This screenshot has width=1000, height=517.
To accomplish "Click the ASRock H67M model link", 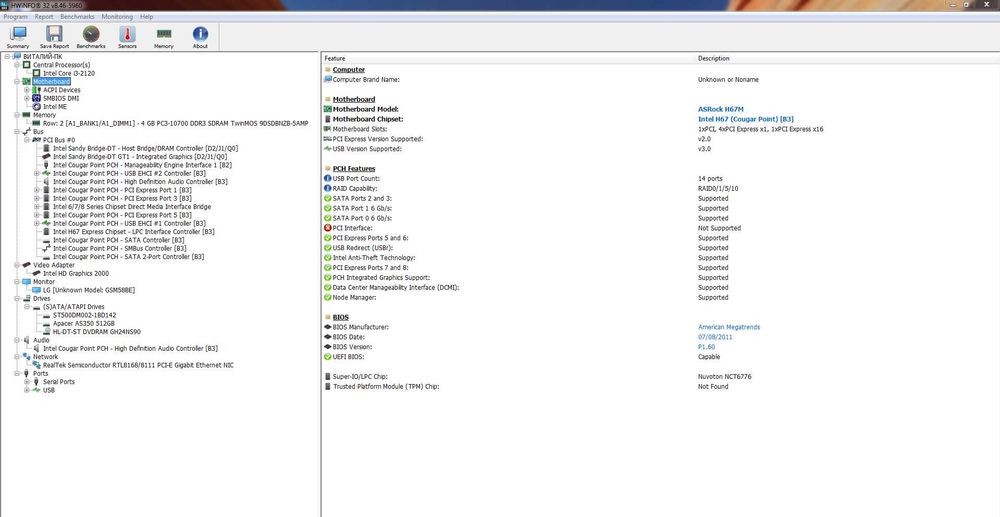I will point(719,109).
